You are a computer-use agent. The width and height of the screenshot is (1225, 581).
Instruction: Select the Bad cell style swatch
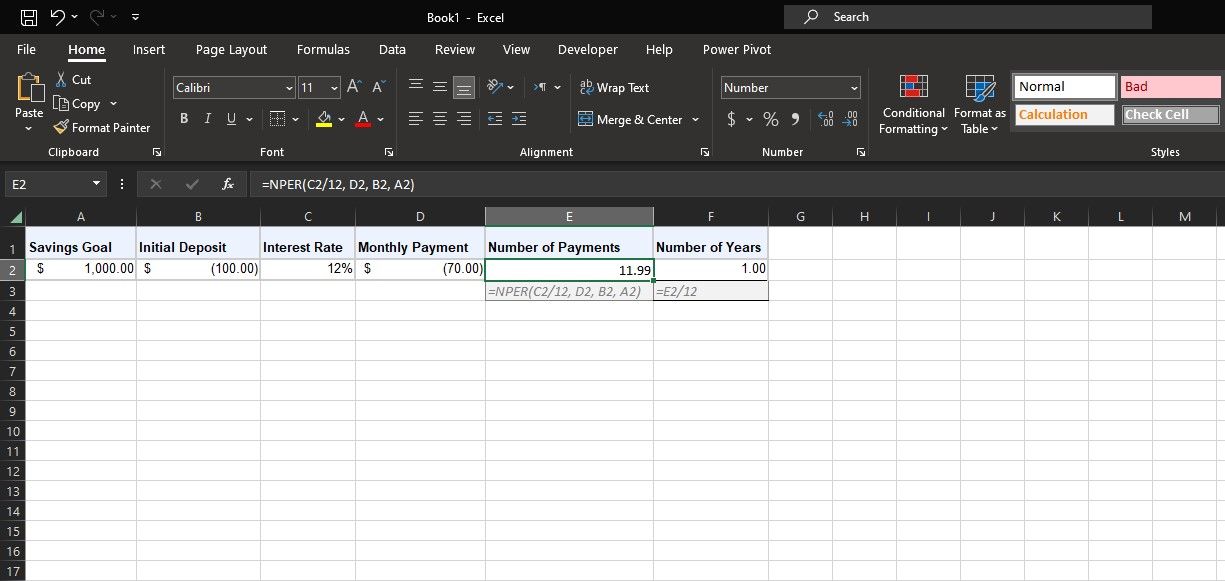1169,86
